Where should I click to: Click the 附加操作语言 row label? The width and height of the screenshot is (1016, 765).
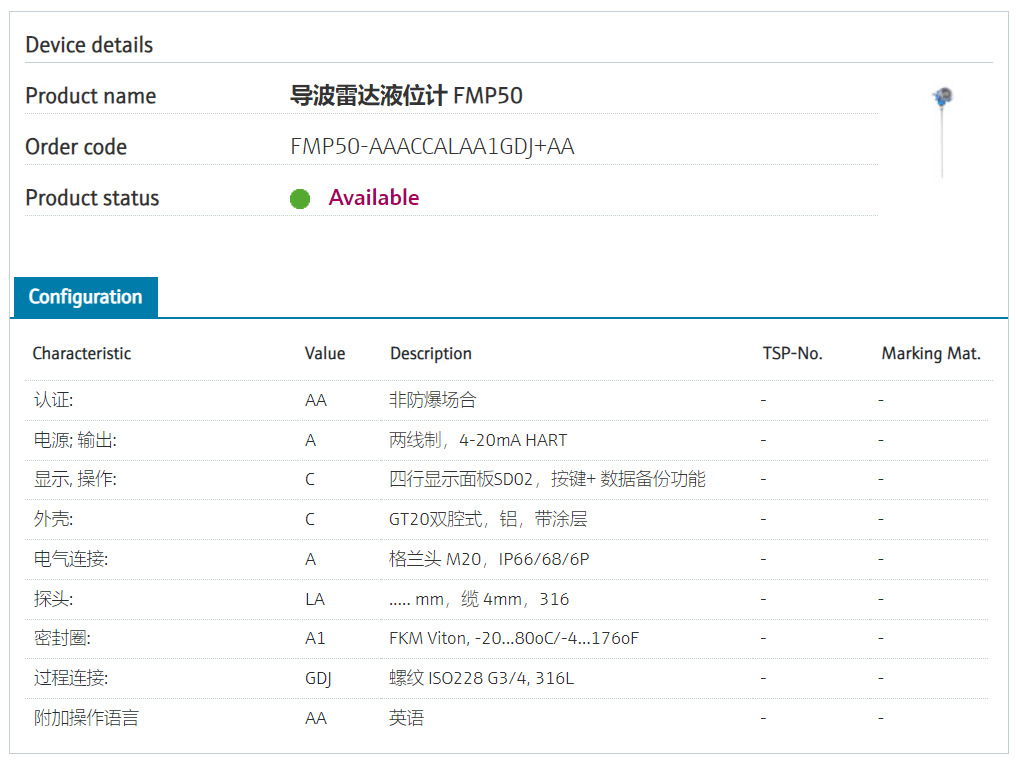pyautogui.click(x=86, y=718)
